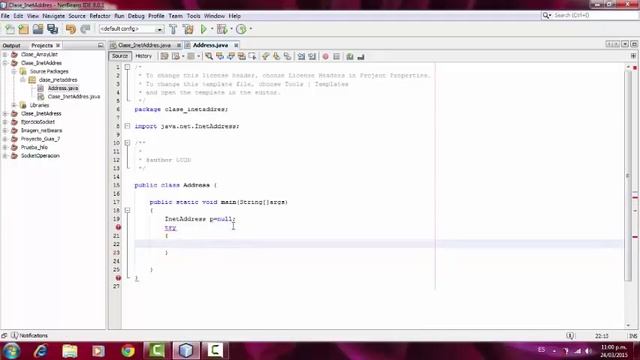Close the Projects panel tab
640x360 pixels.
coord(58,45)
